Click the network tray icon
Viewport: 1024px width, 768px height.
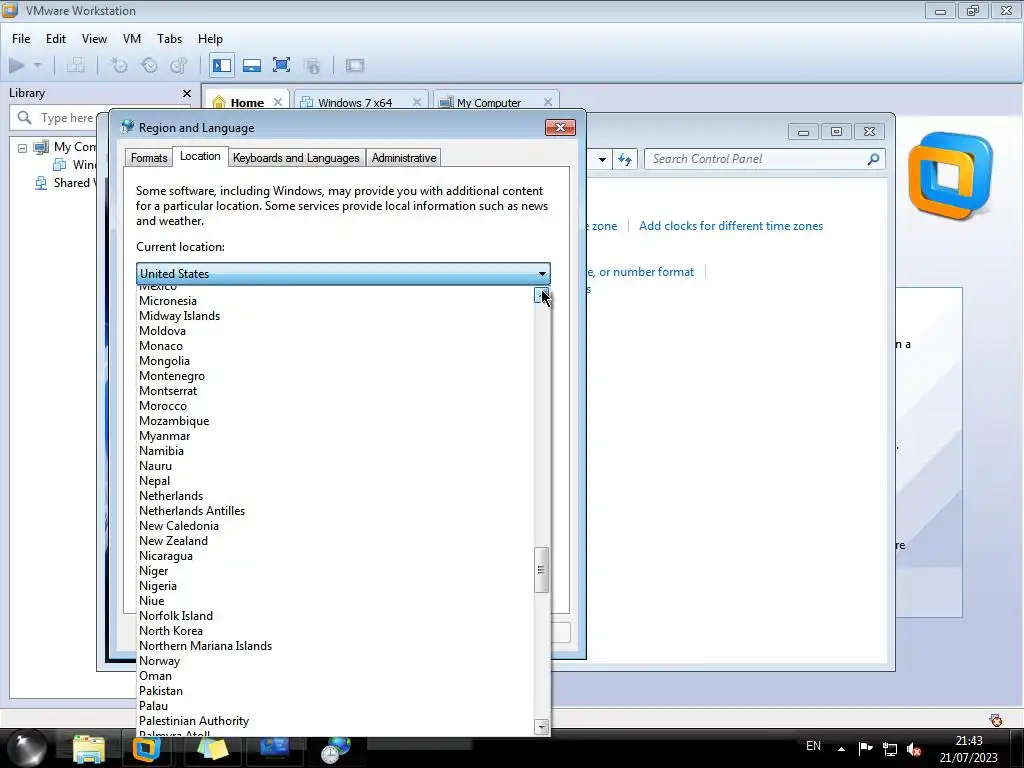click(x=889, y=749)
